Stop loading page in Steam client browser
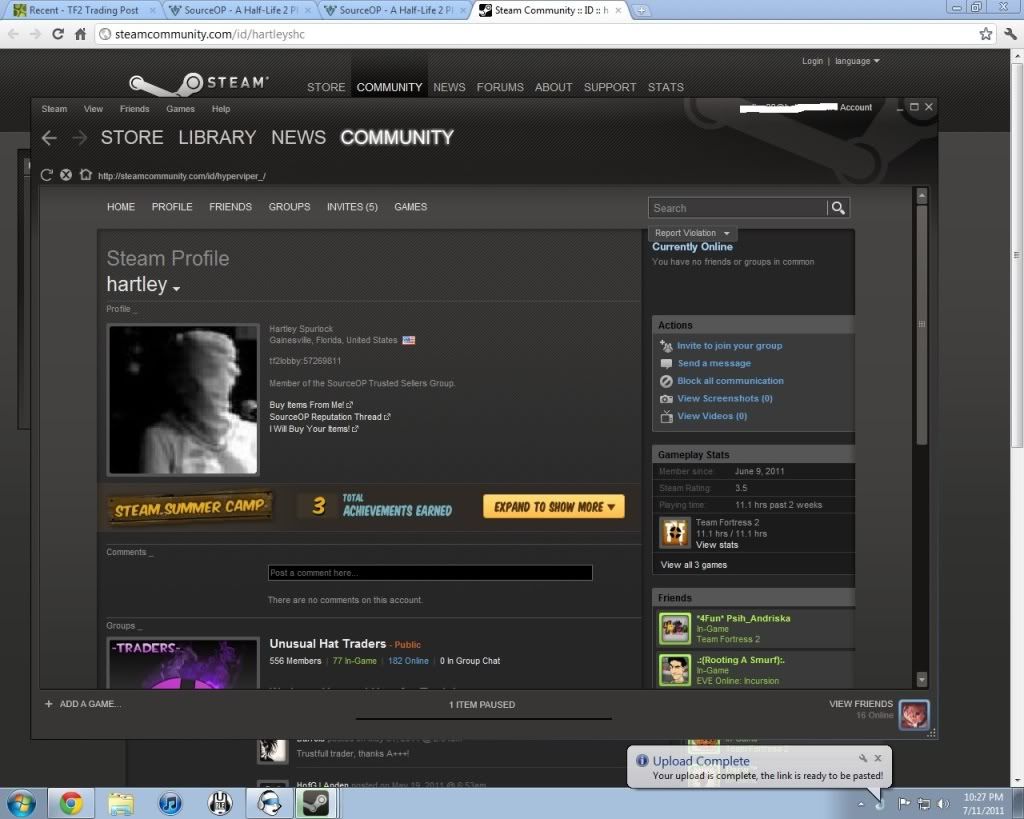The width and height of the screenshot is (1024, 819). tap(66, 175)
